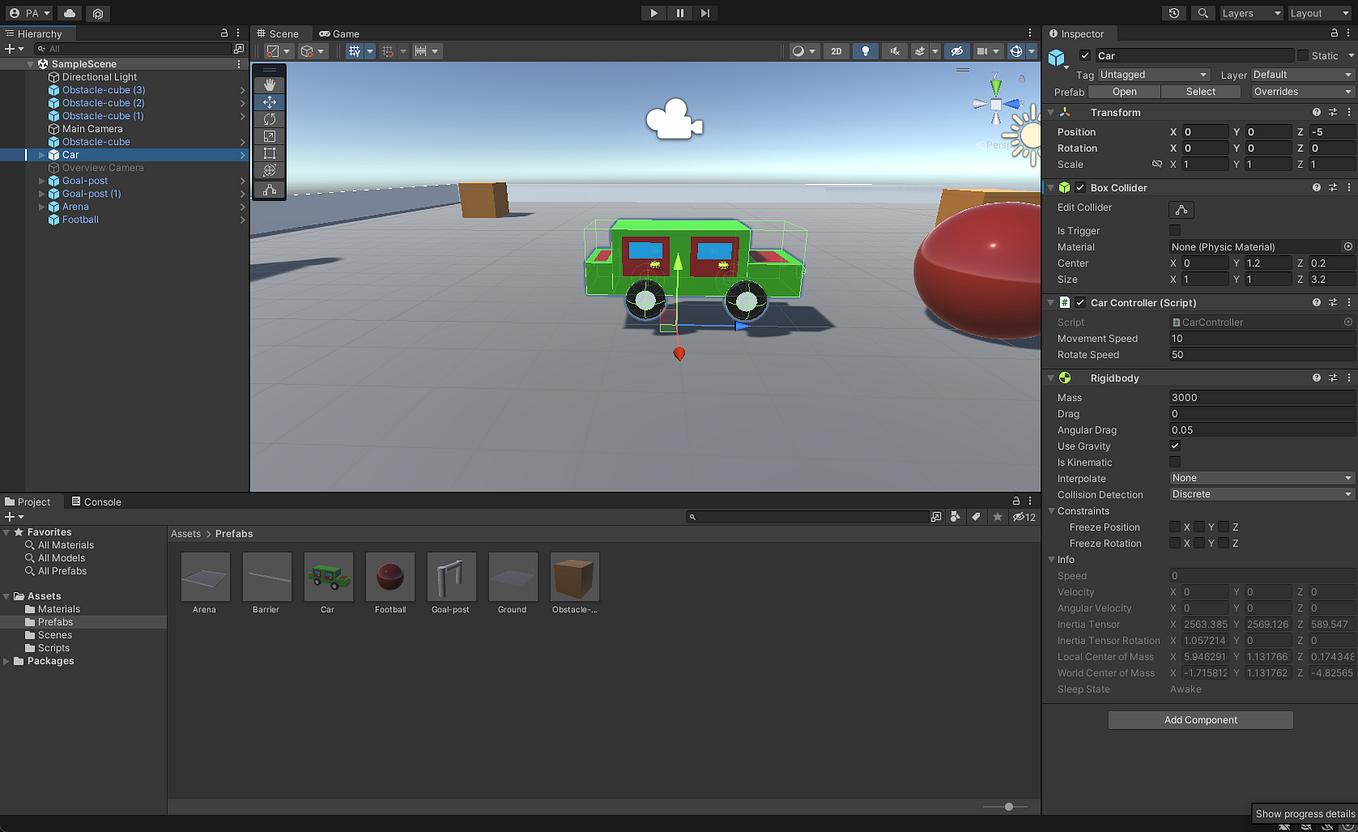Screen dimensions: 1358x832
Task: Select the Rect transform tool
Action: (268, 153)
